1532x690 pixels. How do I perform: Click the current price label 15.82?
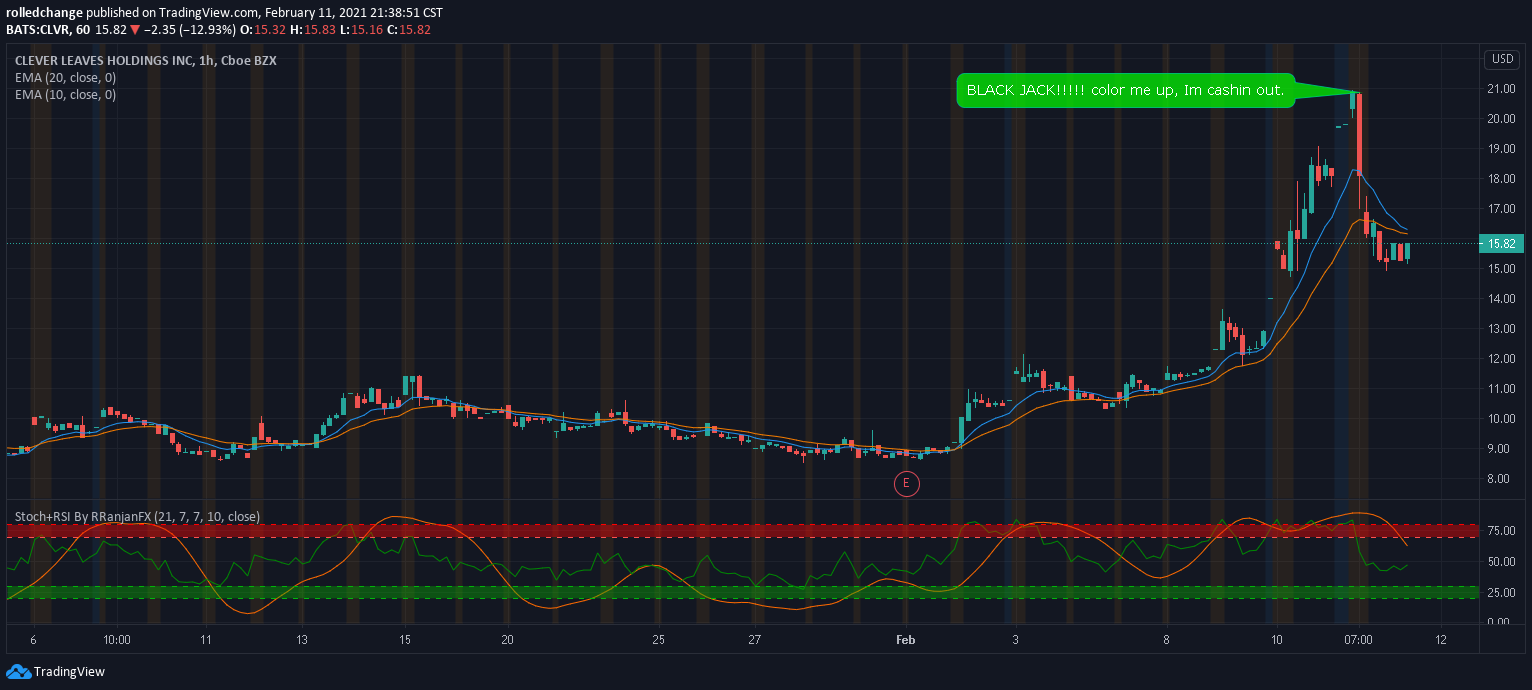click(1500, 243)
